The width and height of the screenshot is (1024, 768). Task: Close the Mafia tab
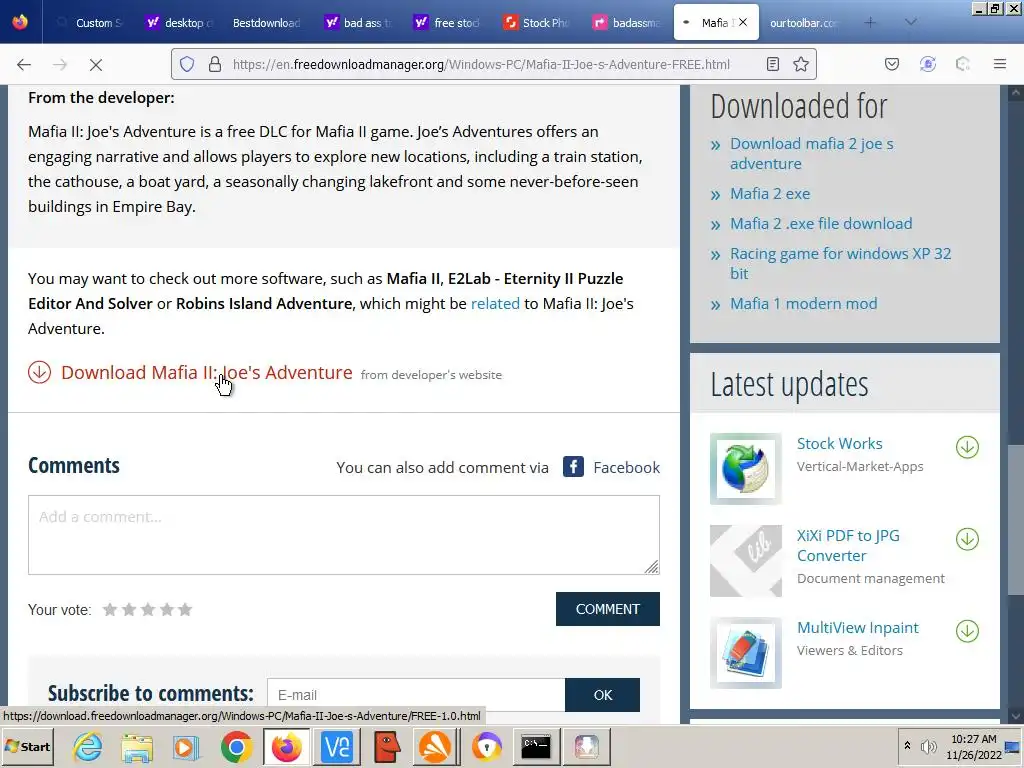tap(743, 22)
